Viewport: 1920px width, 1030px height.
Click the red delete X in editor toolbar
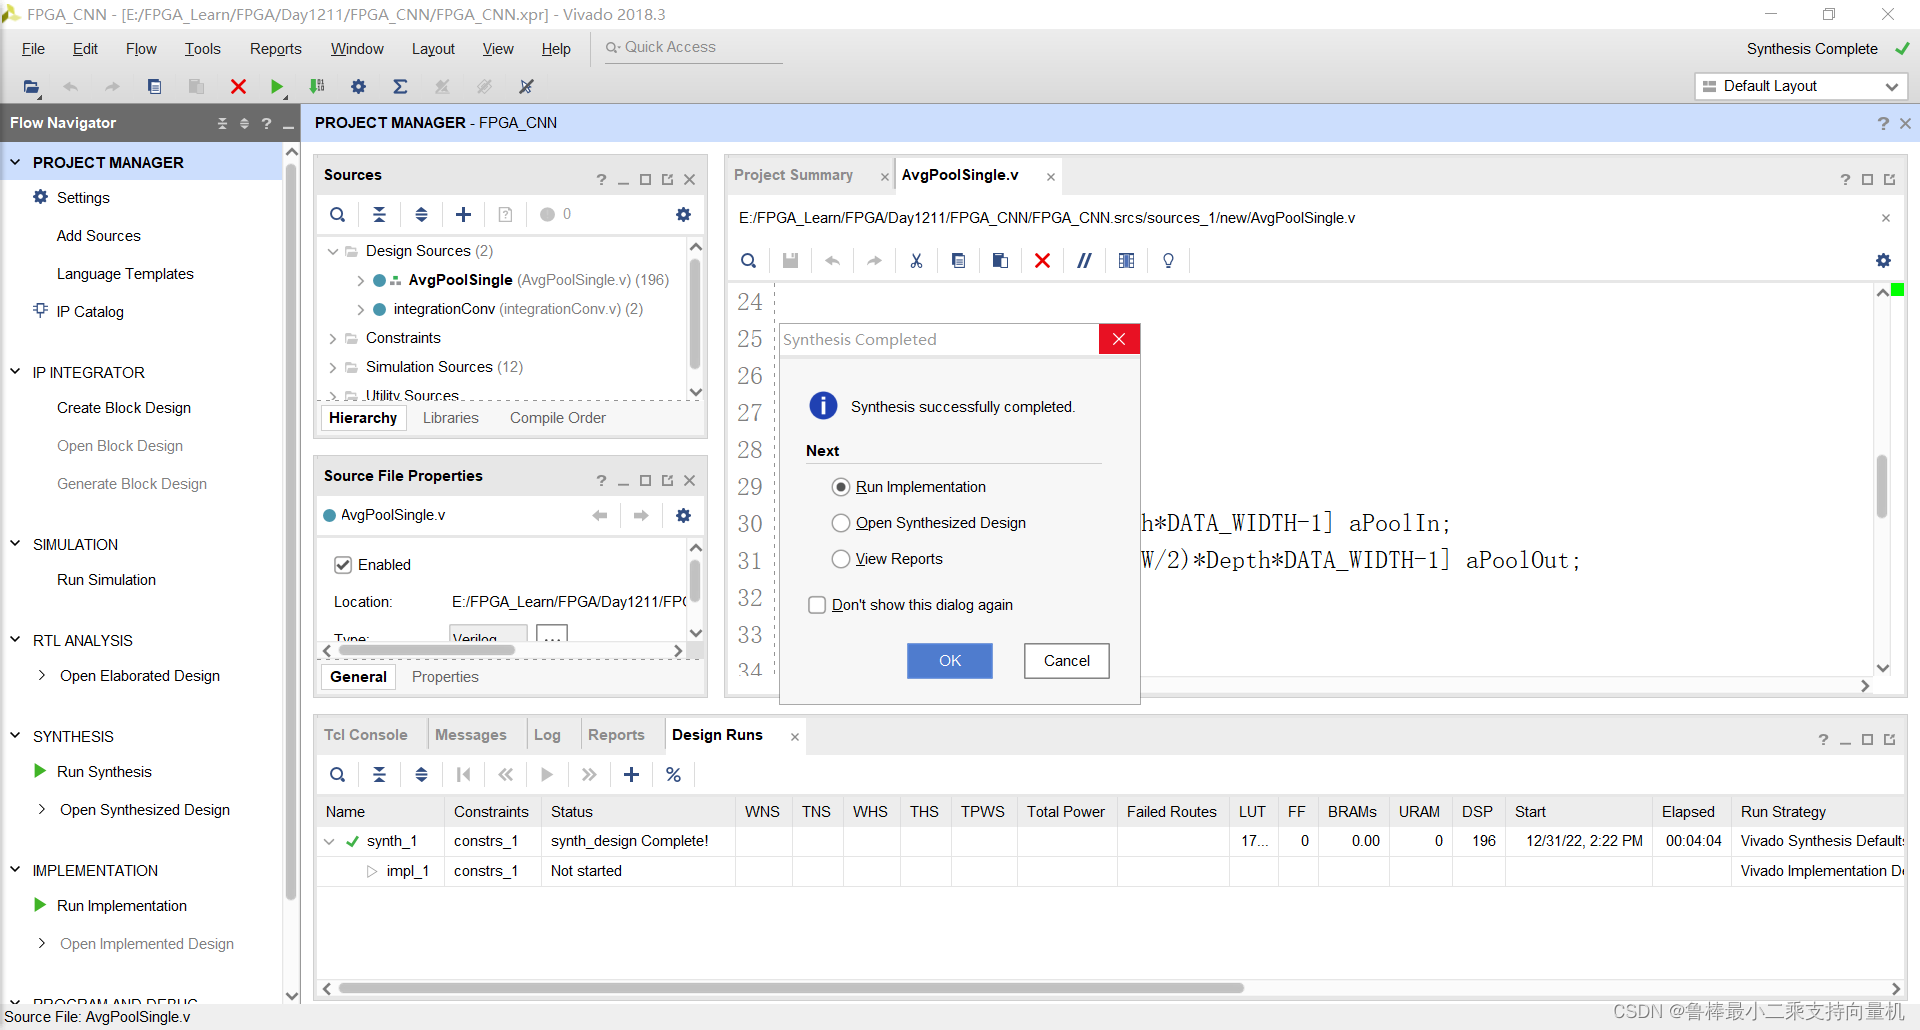1042,261
